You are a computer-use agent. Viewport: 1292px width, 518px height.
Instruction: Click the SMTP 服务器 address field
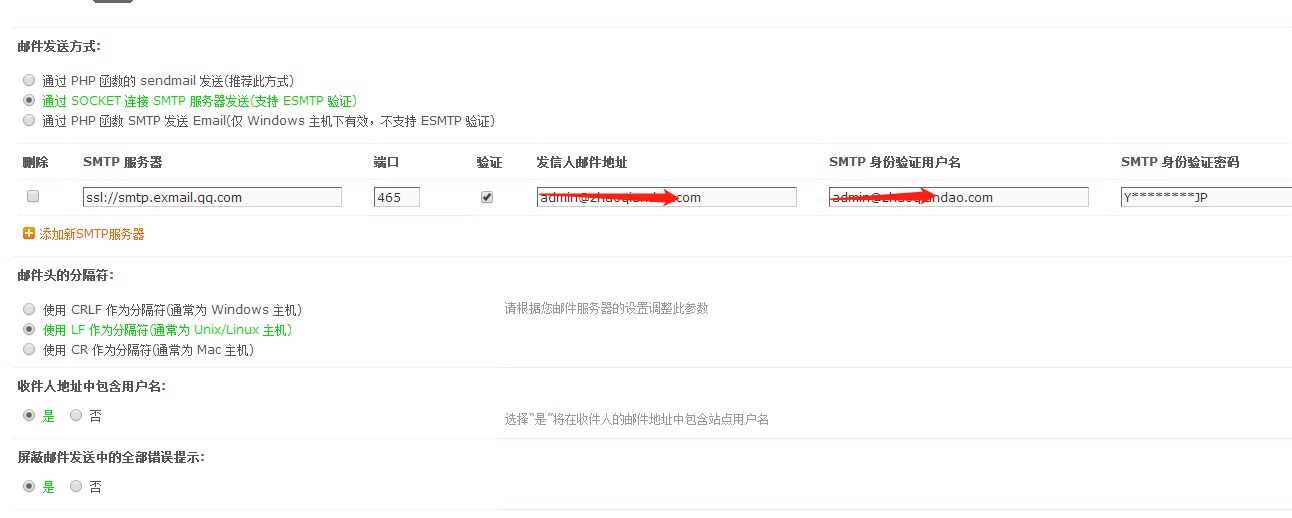click(x=212, y=197)
